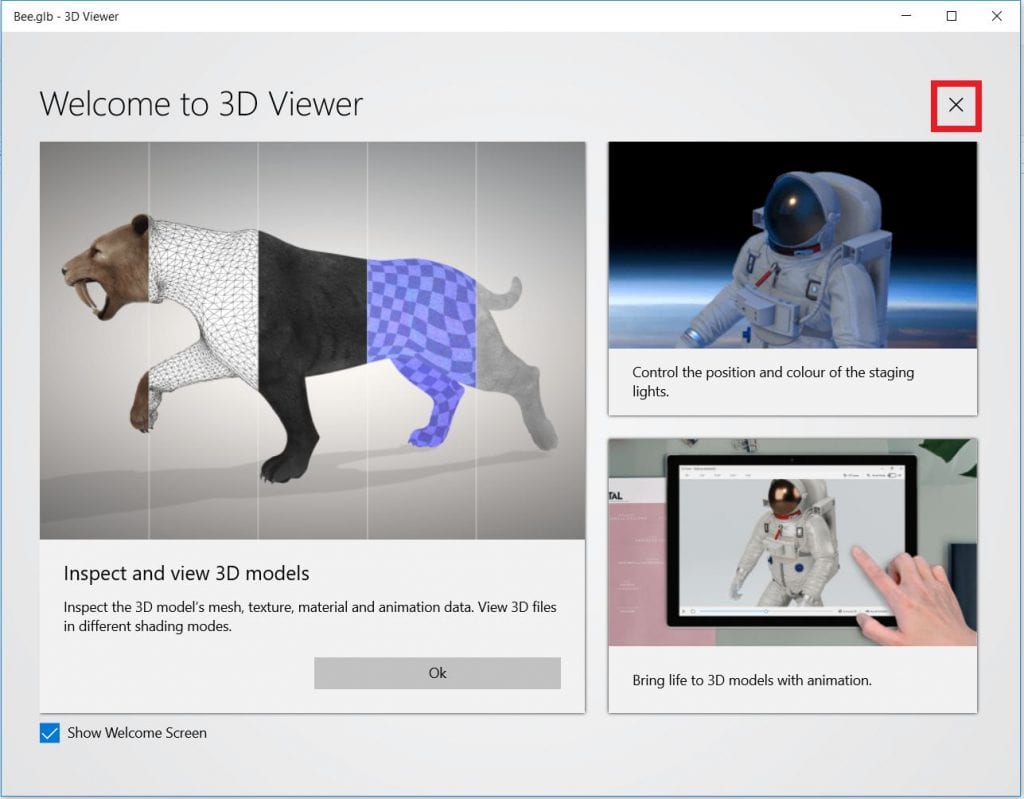Click the staging lights caption text
Viewport: 1024px width, 799px height.
pos(773,381)
